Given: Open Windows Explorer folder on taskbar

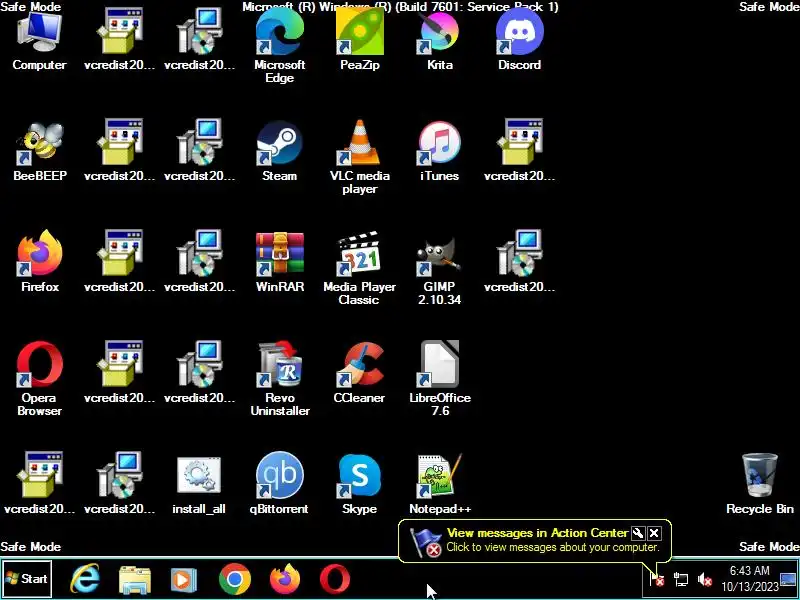Looking at the screenshot, I should (x=135, y=579).
